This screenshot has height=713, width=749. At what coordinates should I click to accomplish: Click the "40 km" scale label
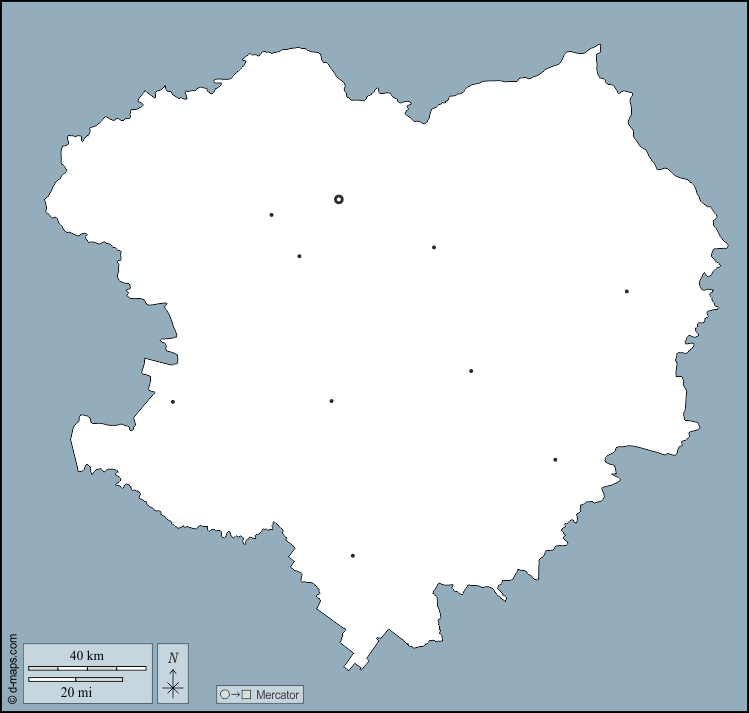click(87, 655)
